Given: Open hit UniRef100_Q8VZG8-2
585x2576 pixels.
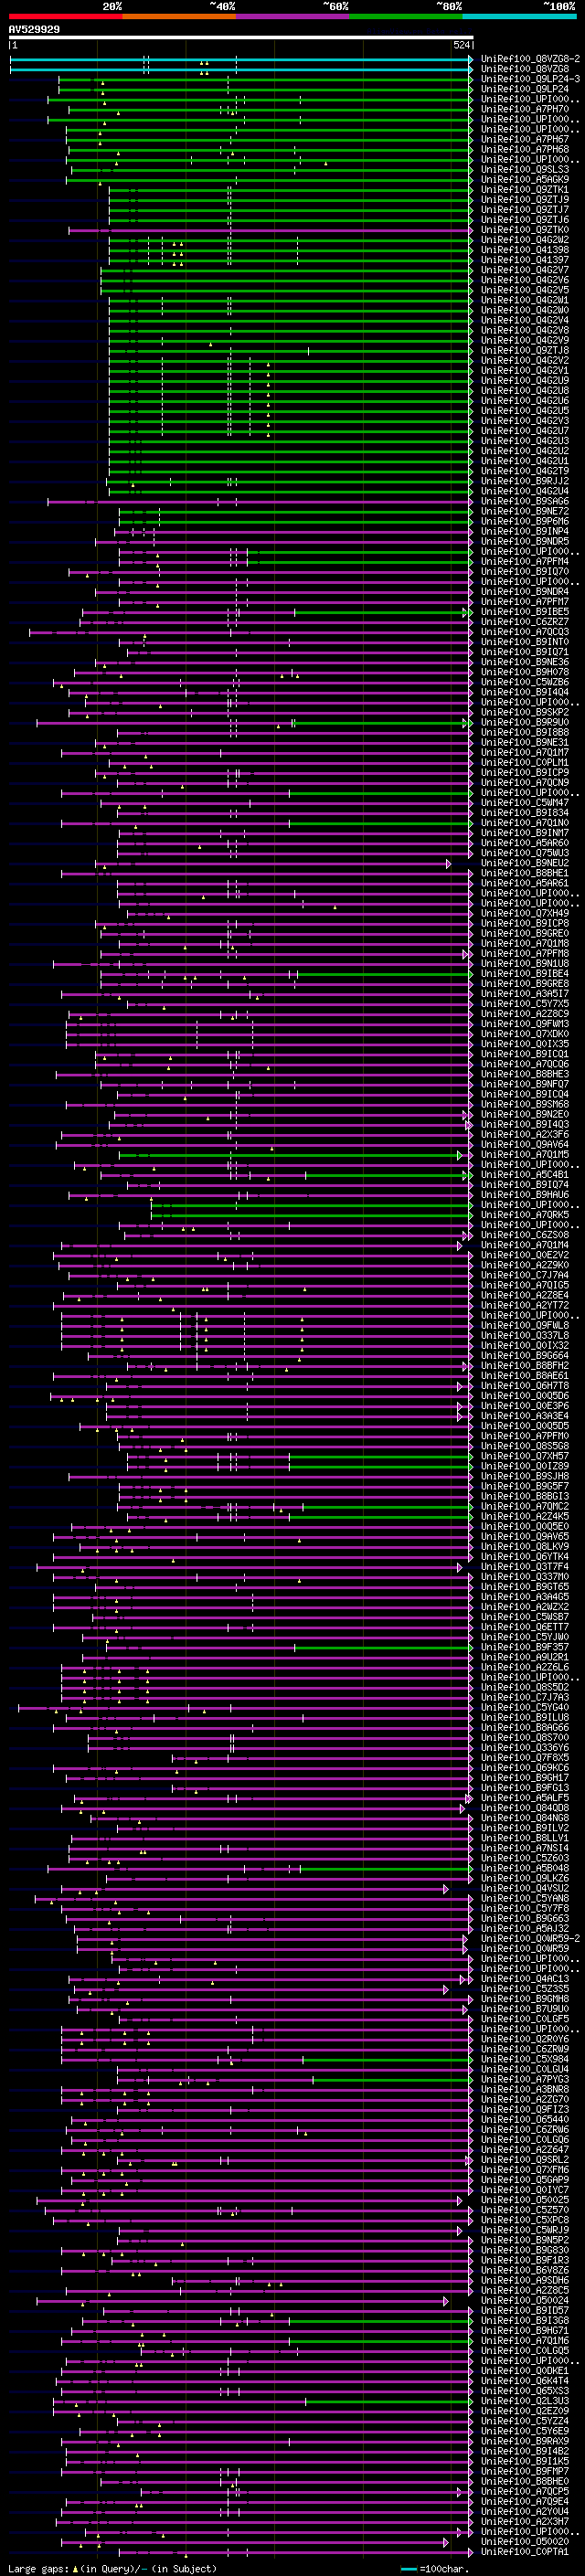Looking at the screenshot, I should pyautogui.click(x=530, y=59).
